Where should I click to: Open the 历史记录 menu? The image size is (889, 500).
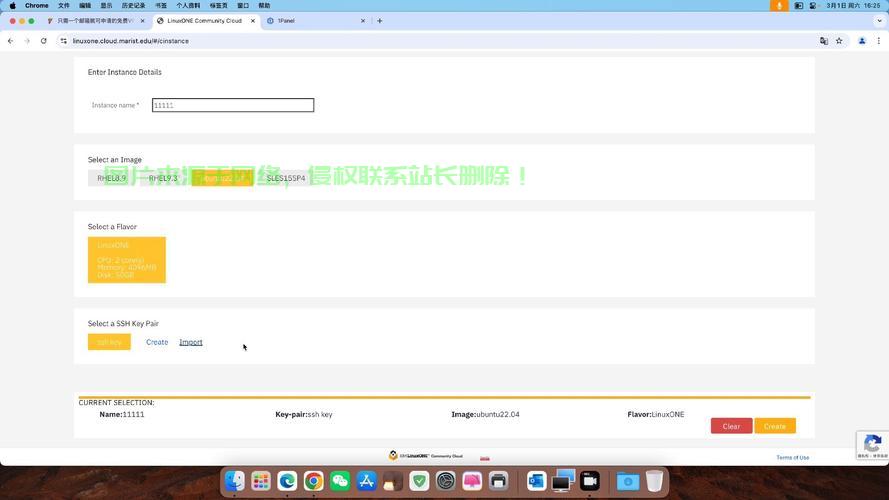(x=133, y=6)
